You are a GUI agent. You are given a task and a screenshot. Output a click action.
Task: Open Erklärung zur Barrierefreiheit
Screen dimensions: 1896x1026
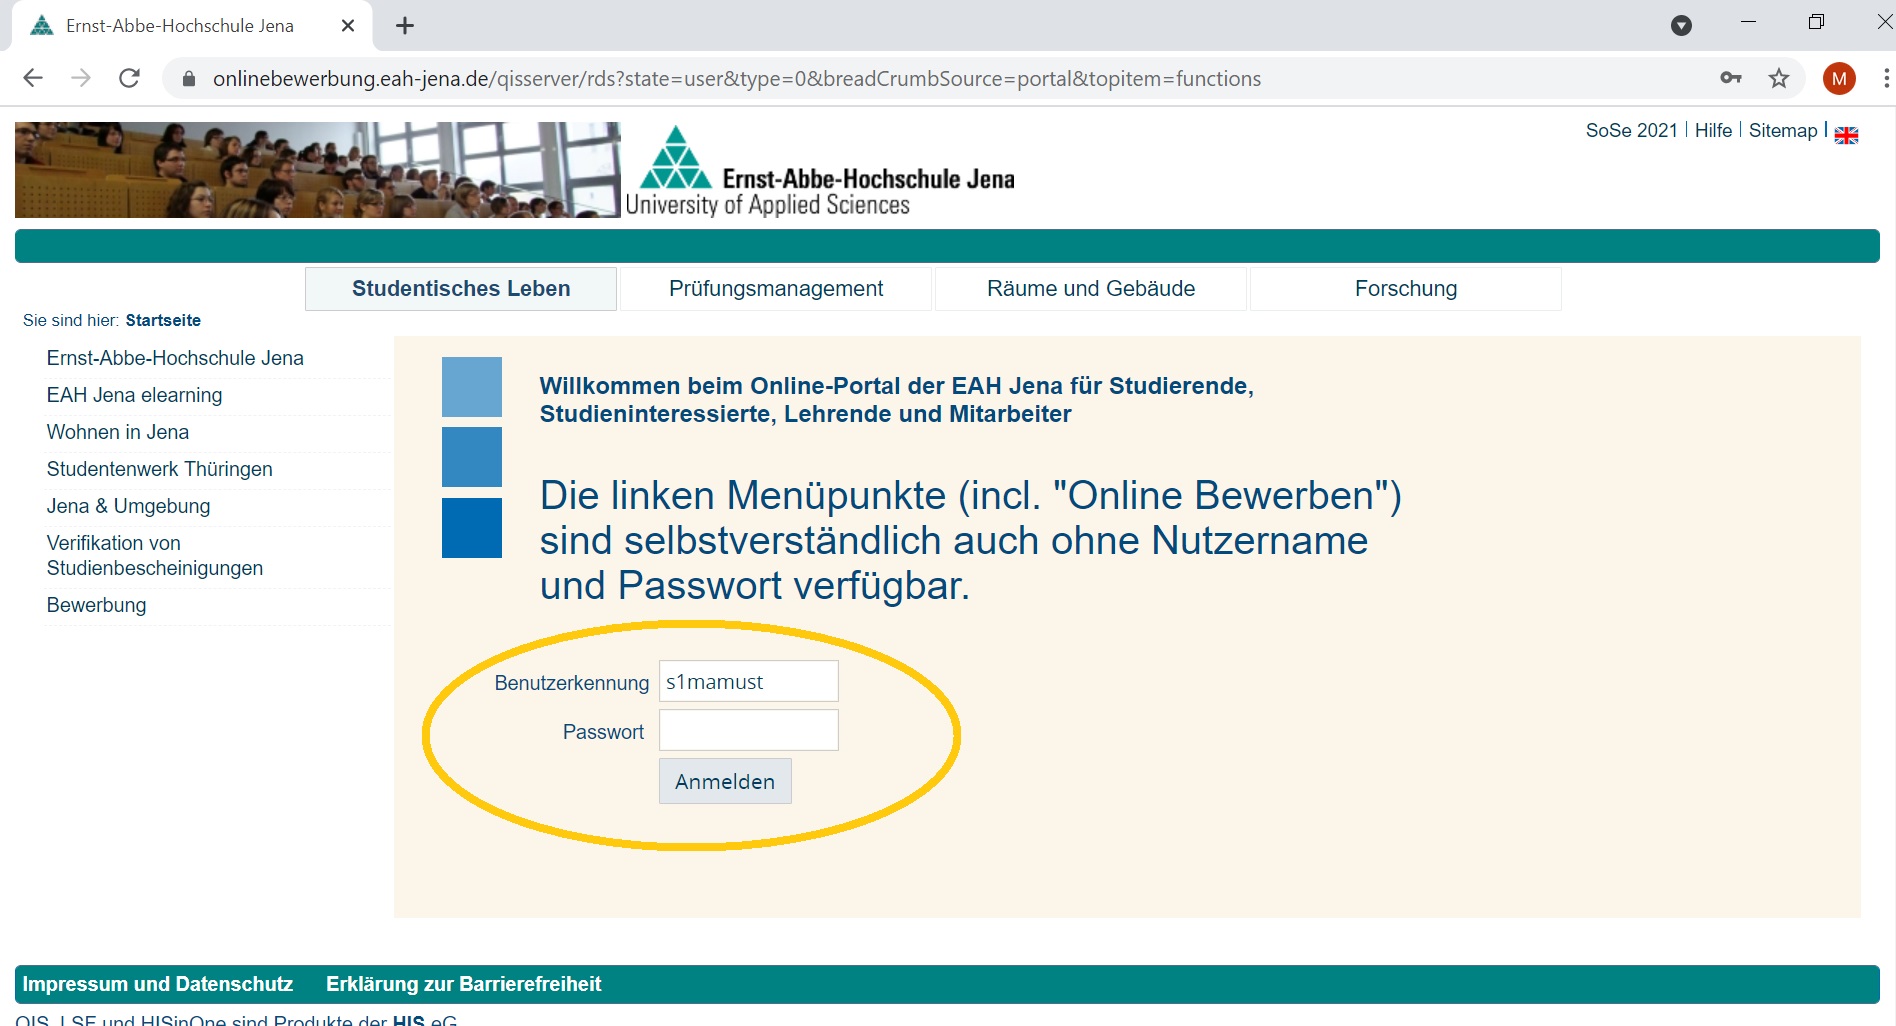click(463, 983)
